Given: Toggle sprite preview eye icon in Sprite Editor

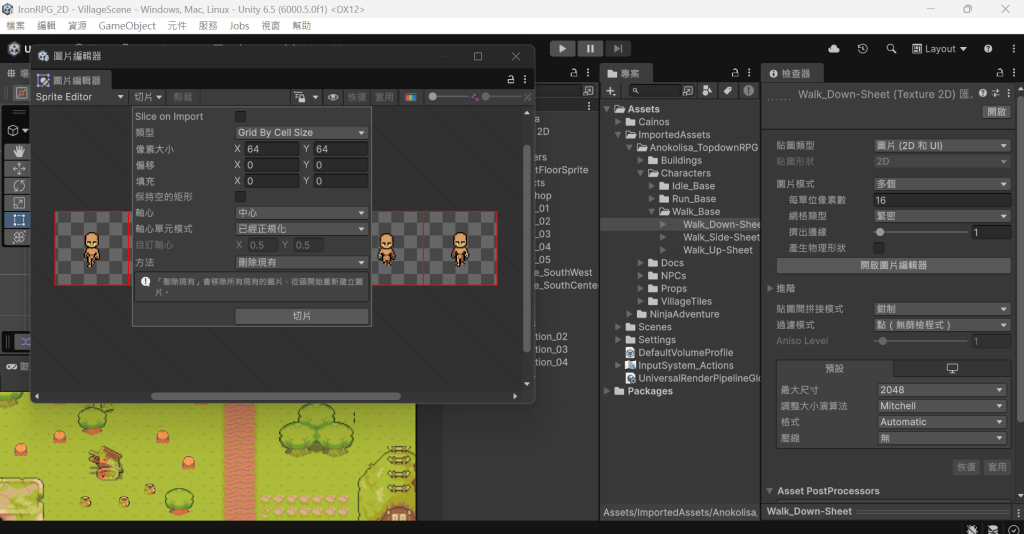Looking at the screenshot, I should (x=333, y=97).
